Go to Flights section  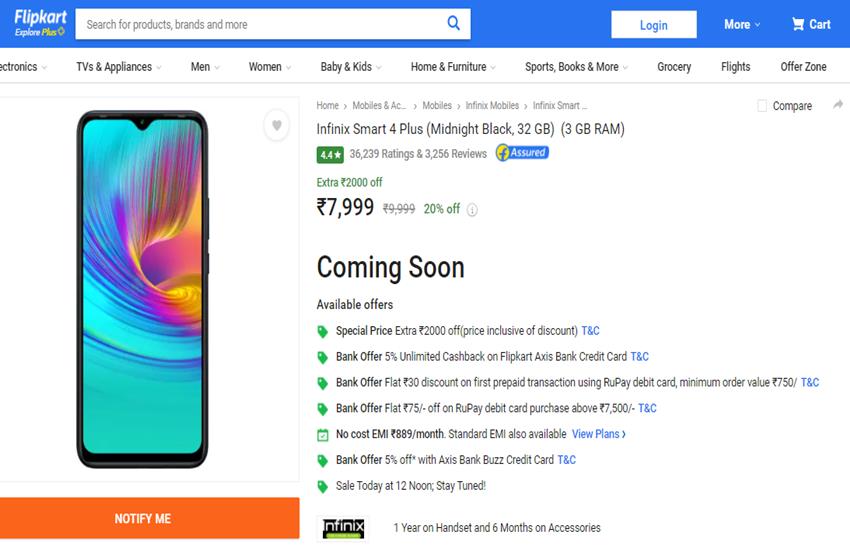coord(735,67)
